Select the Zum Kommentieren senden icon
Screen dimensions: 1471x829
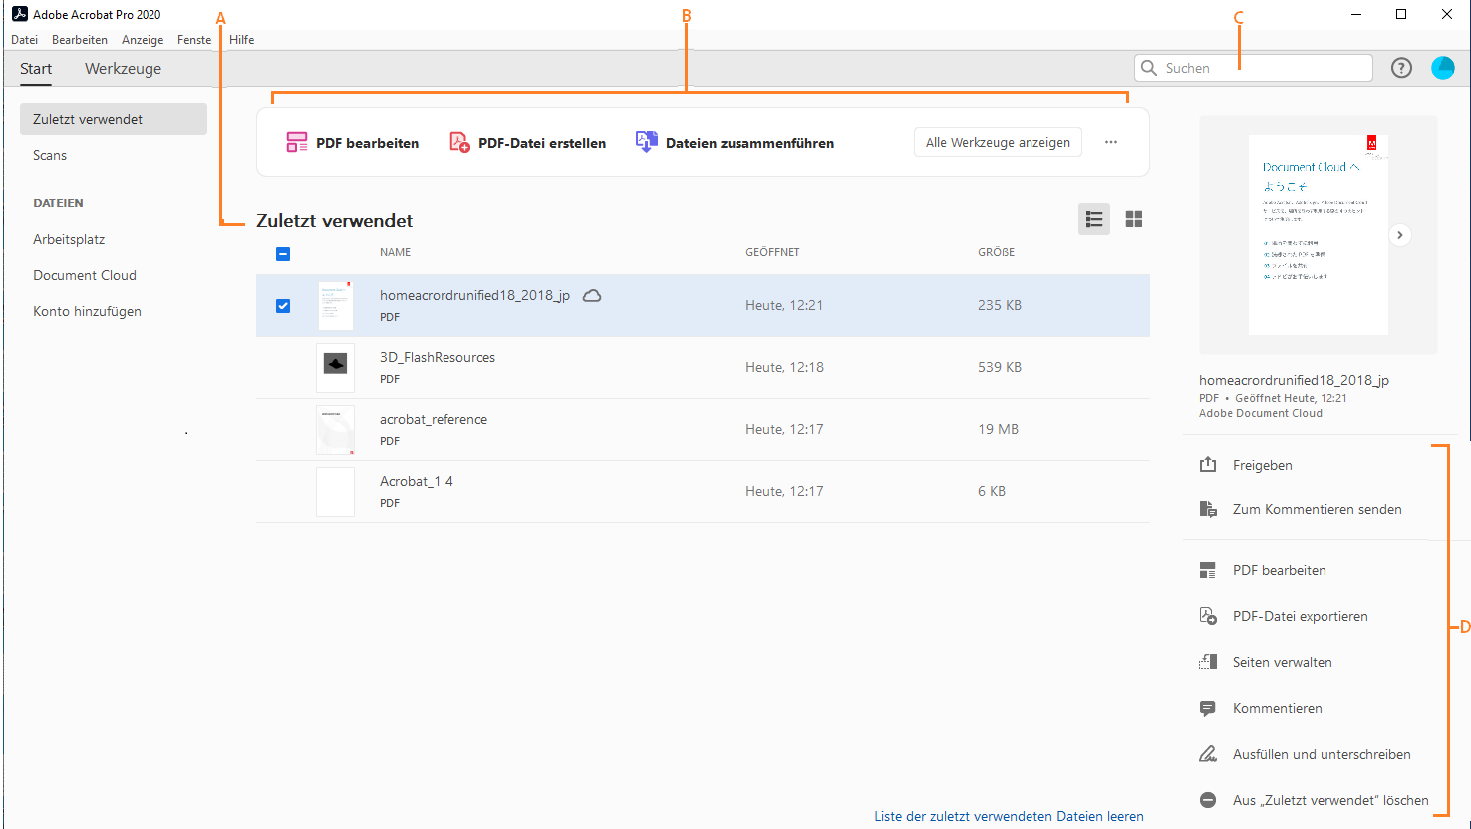point(1208,509)
